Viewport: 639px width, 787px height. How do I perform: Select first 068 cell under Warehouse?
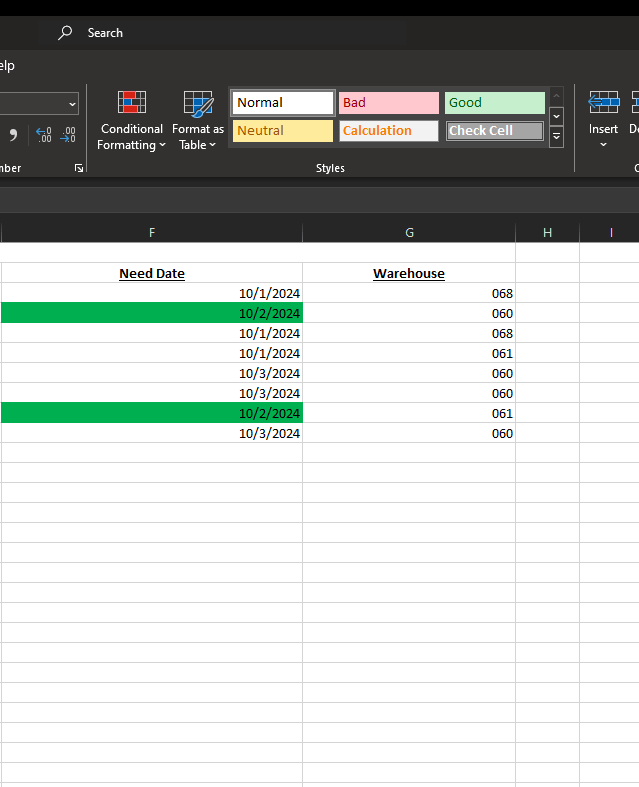tap(409, 293)
